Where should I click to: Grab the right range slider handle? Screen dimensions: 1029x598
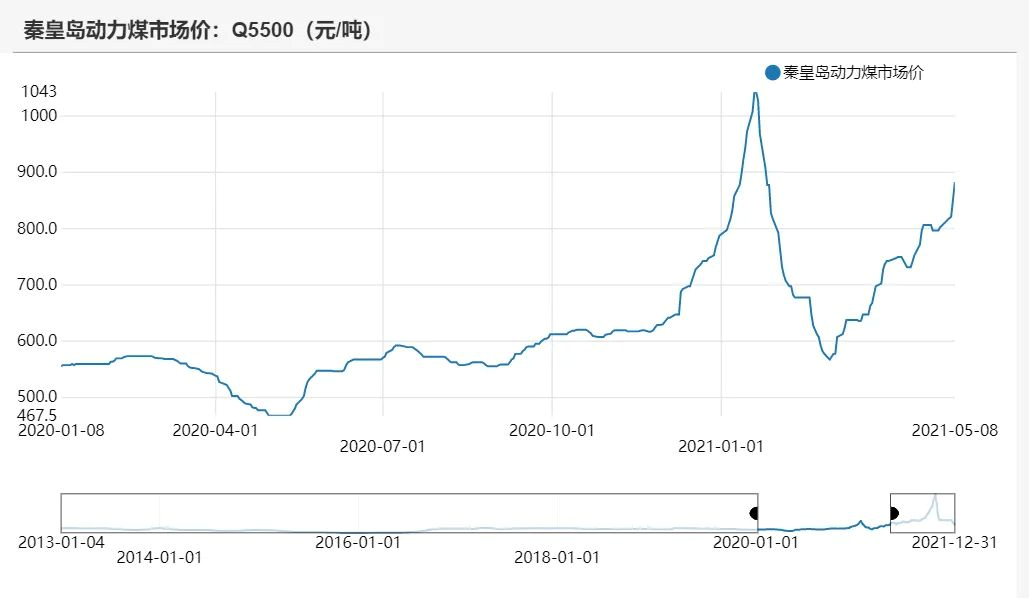(x=892, y=513)
